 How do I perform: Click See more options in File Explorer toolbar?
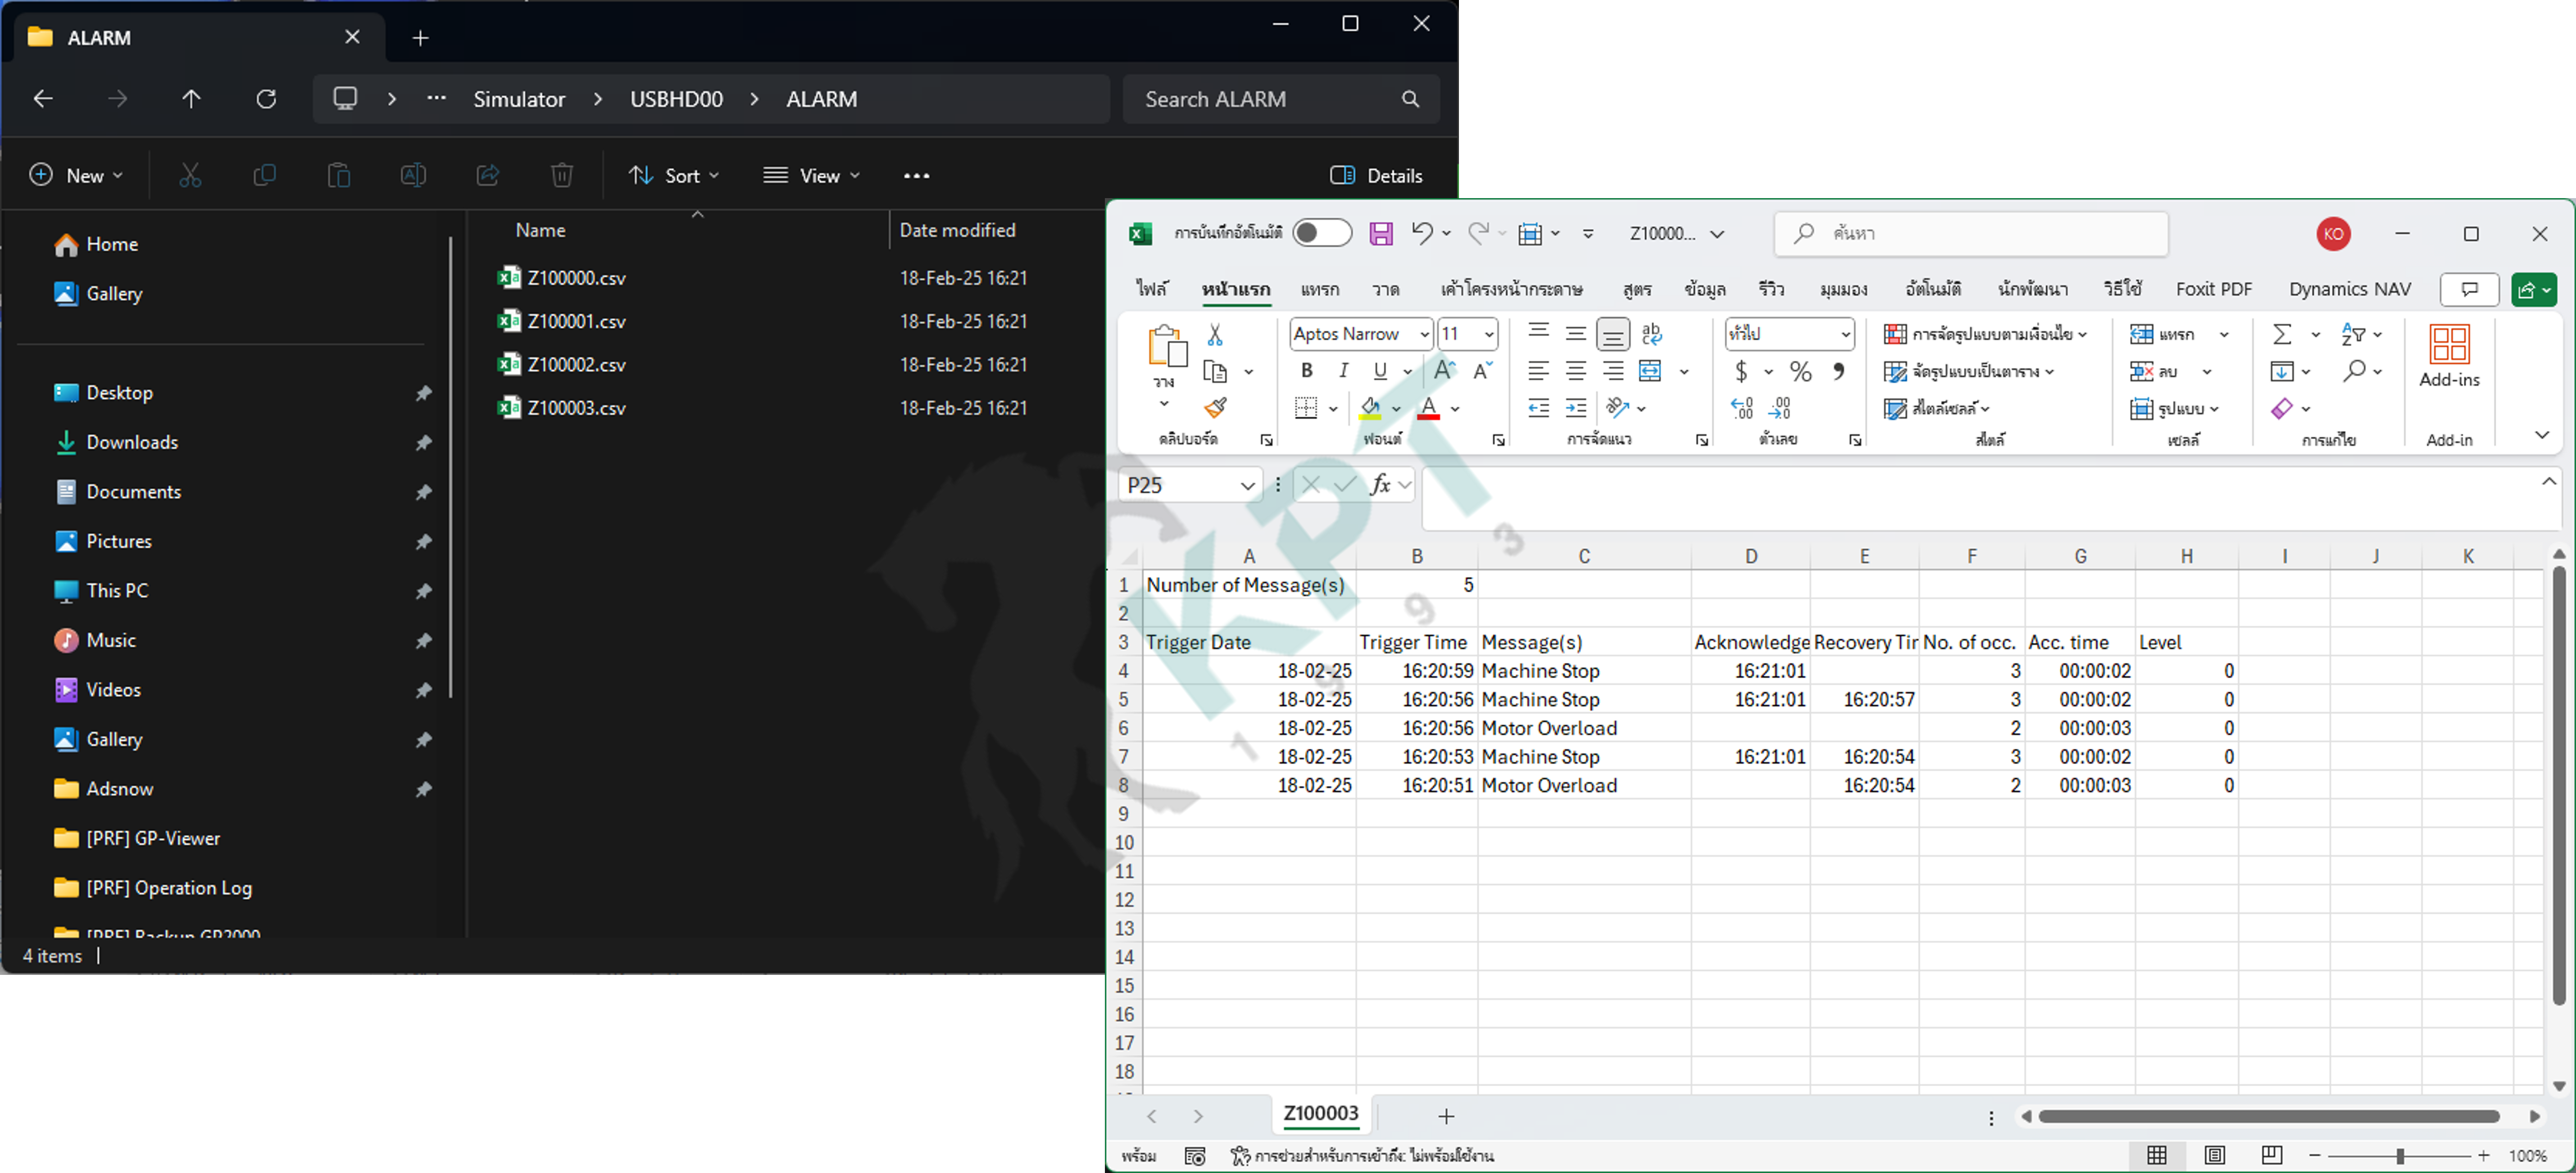(916, 175)
